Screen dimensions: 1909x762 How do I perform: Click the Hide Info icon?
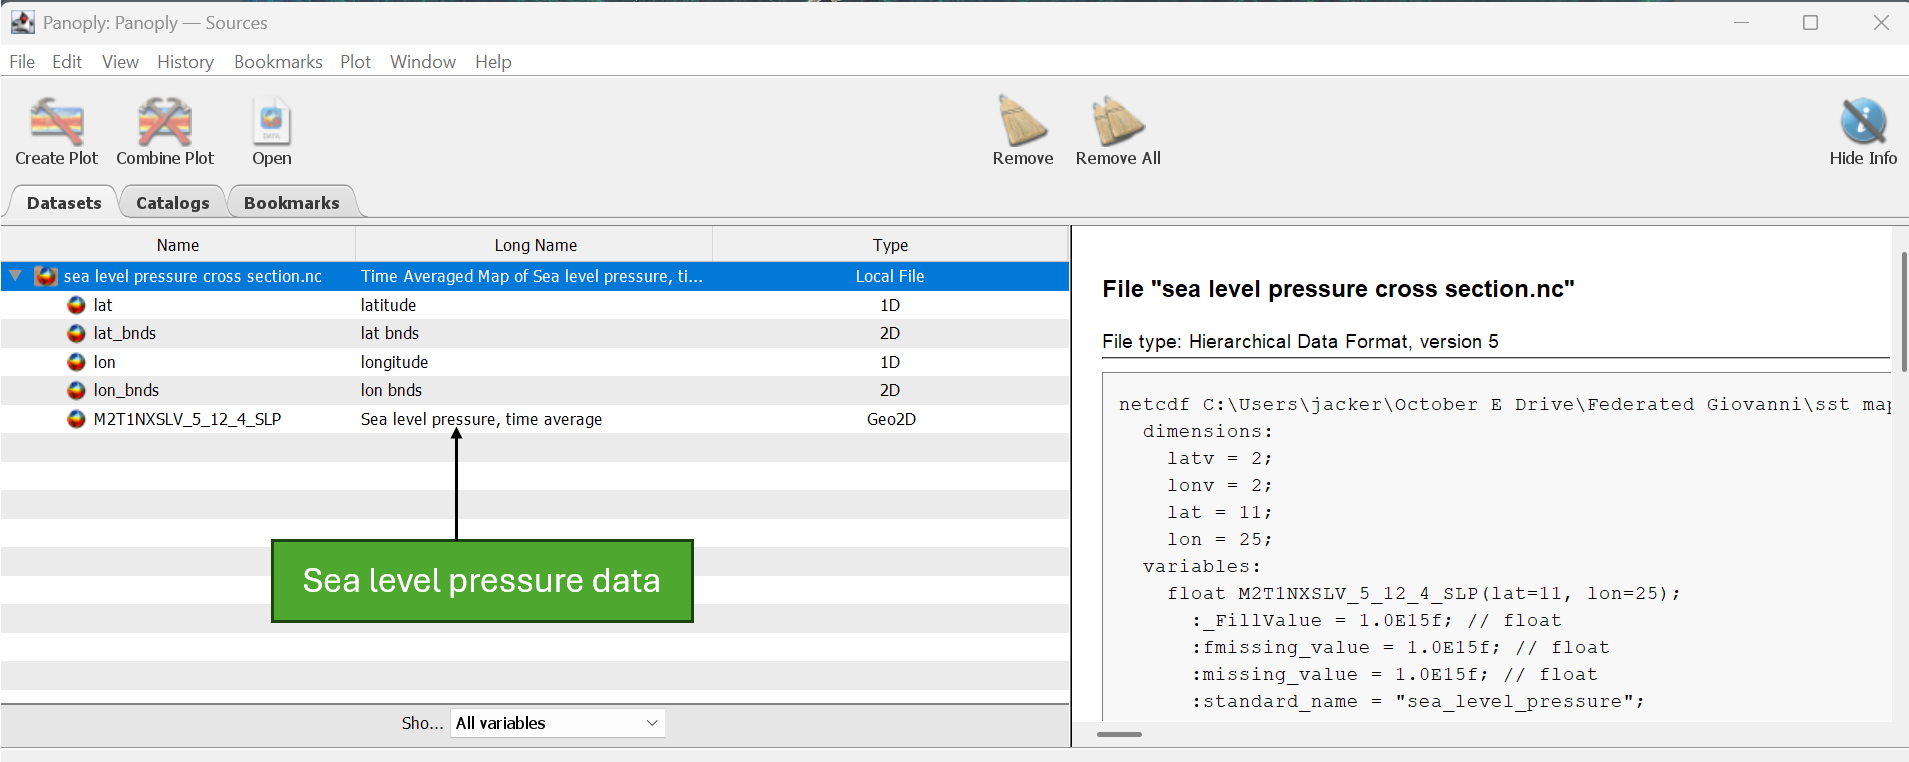(1863, 121)
